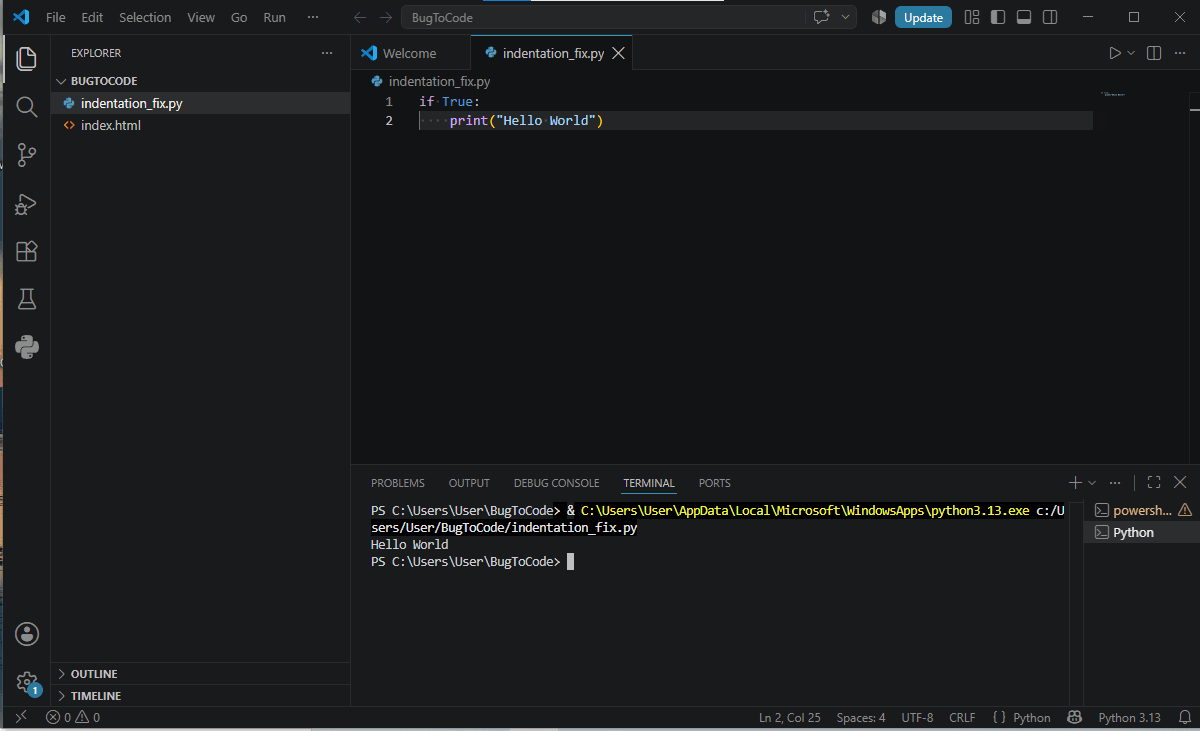Click Python 3.13 interpreter selector
The width and height of the screenshot is (1200, 731).
pyautogui.click(x=1129, y=717)
